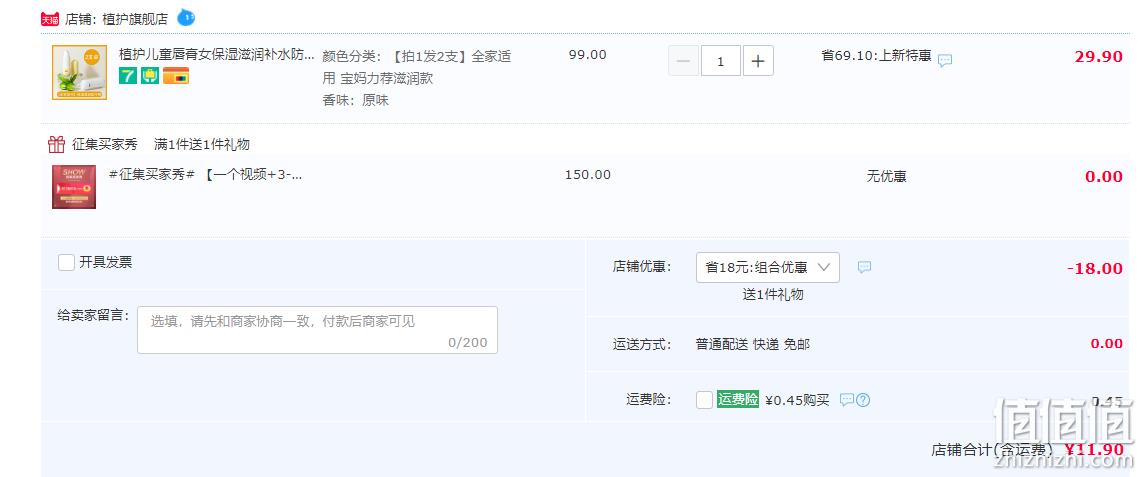
Task: Click the 150.00 gift unit price
Action: point(588,175)
